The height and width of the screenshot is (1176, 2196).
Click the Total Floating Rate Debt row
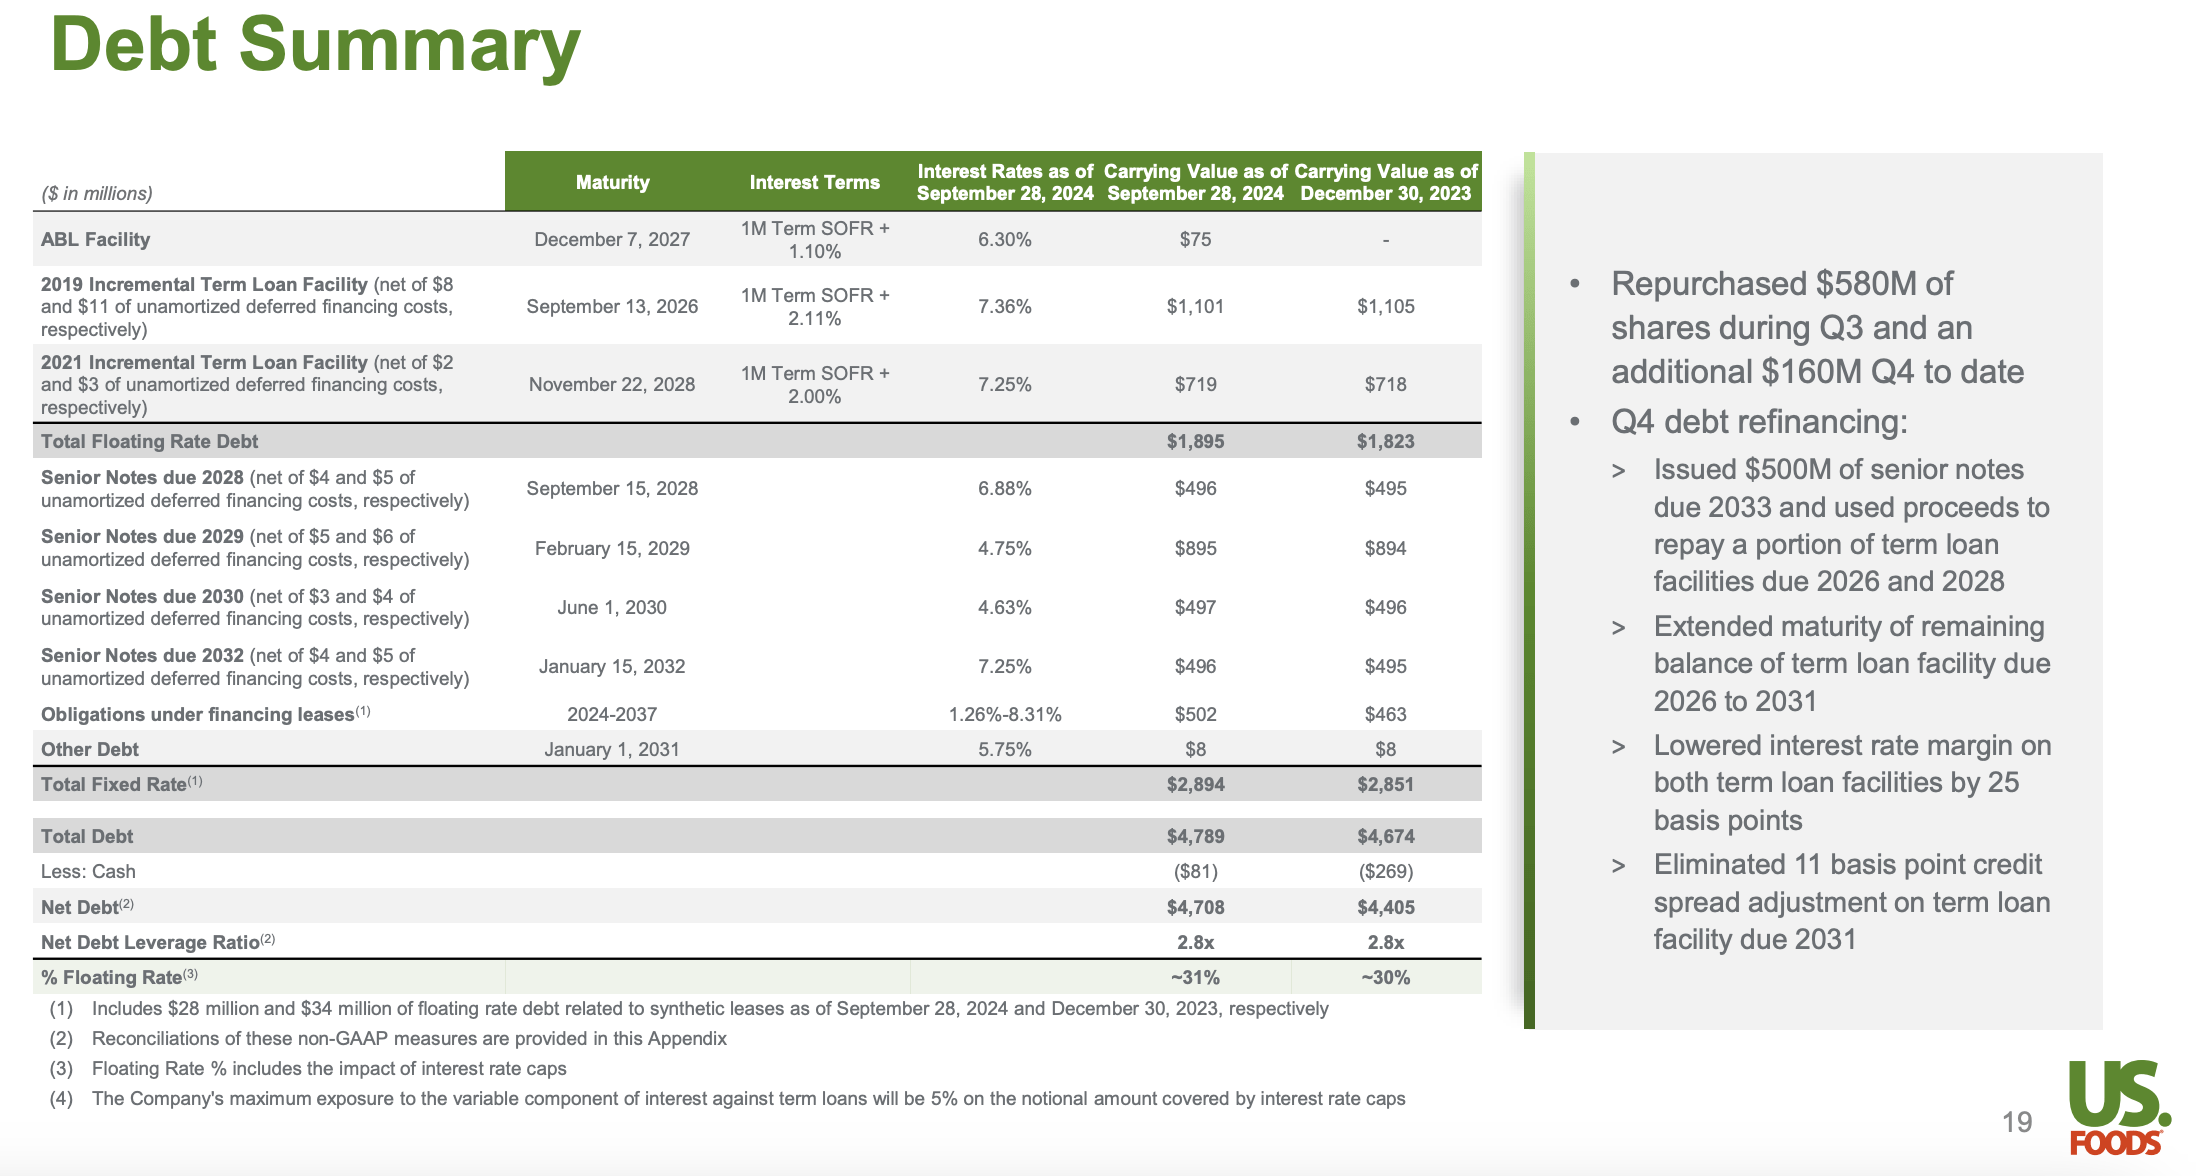coord(150,441)
